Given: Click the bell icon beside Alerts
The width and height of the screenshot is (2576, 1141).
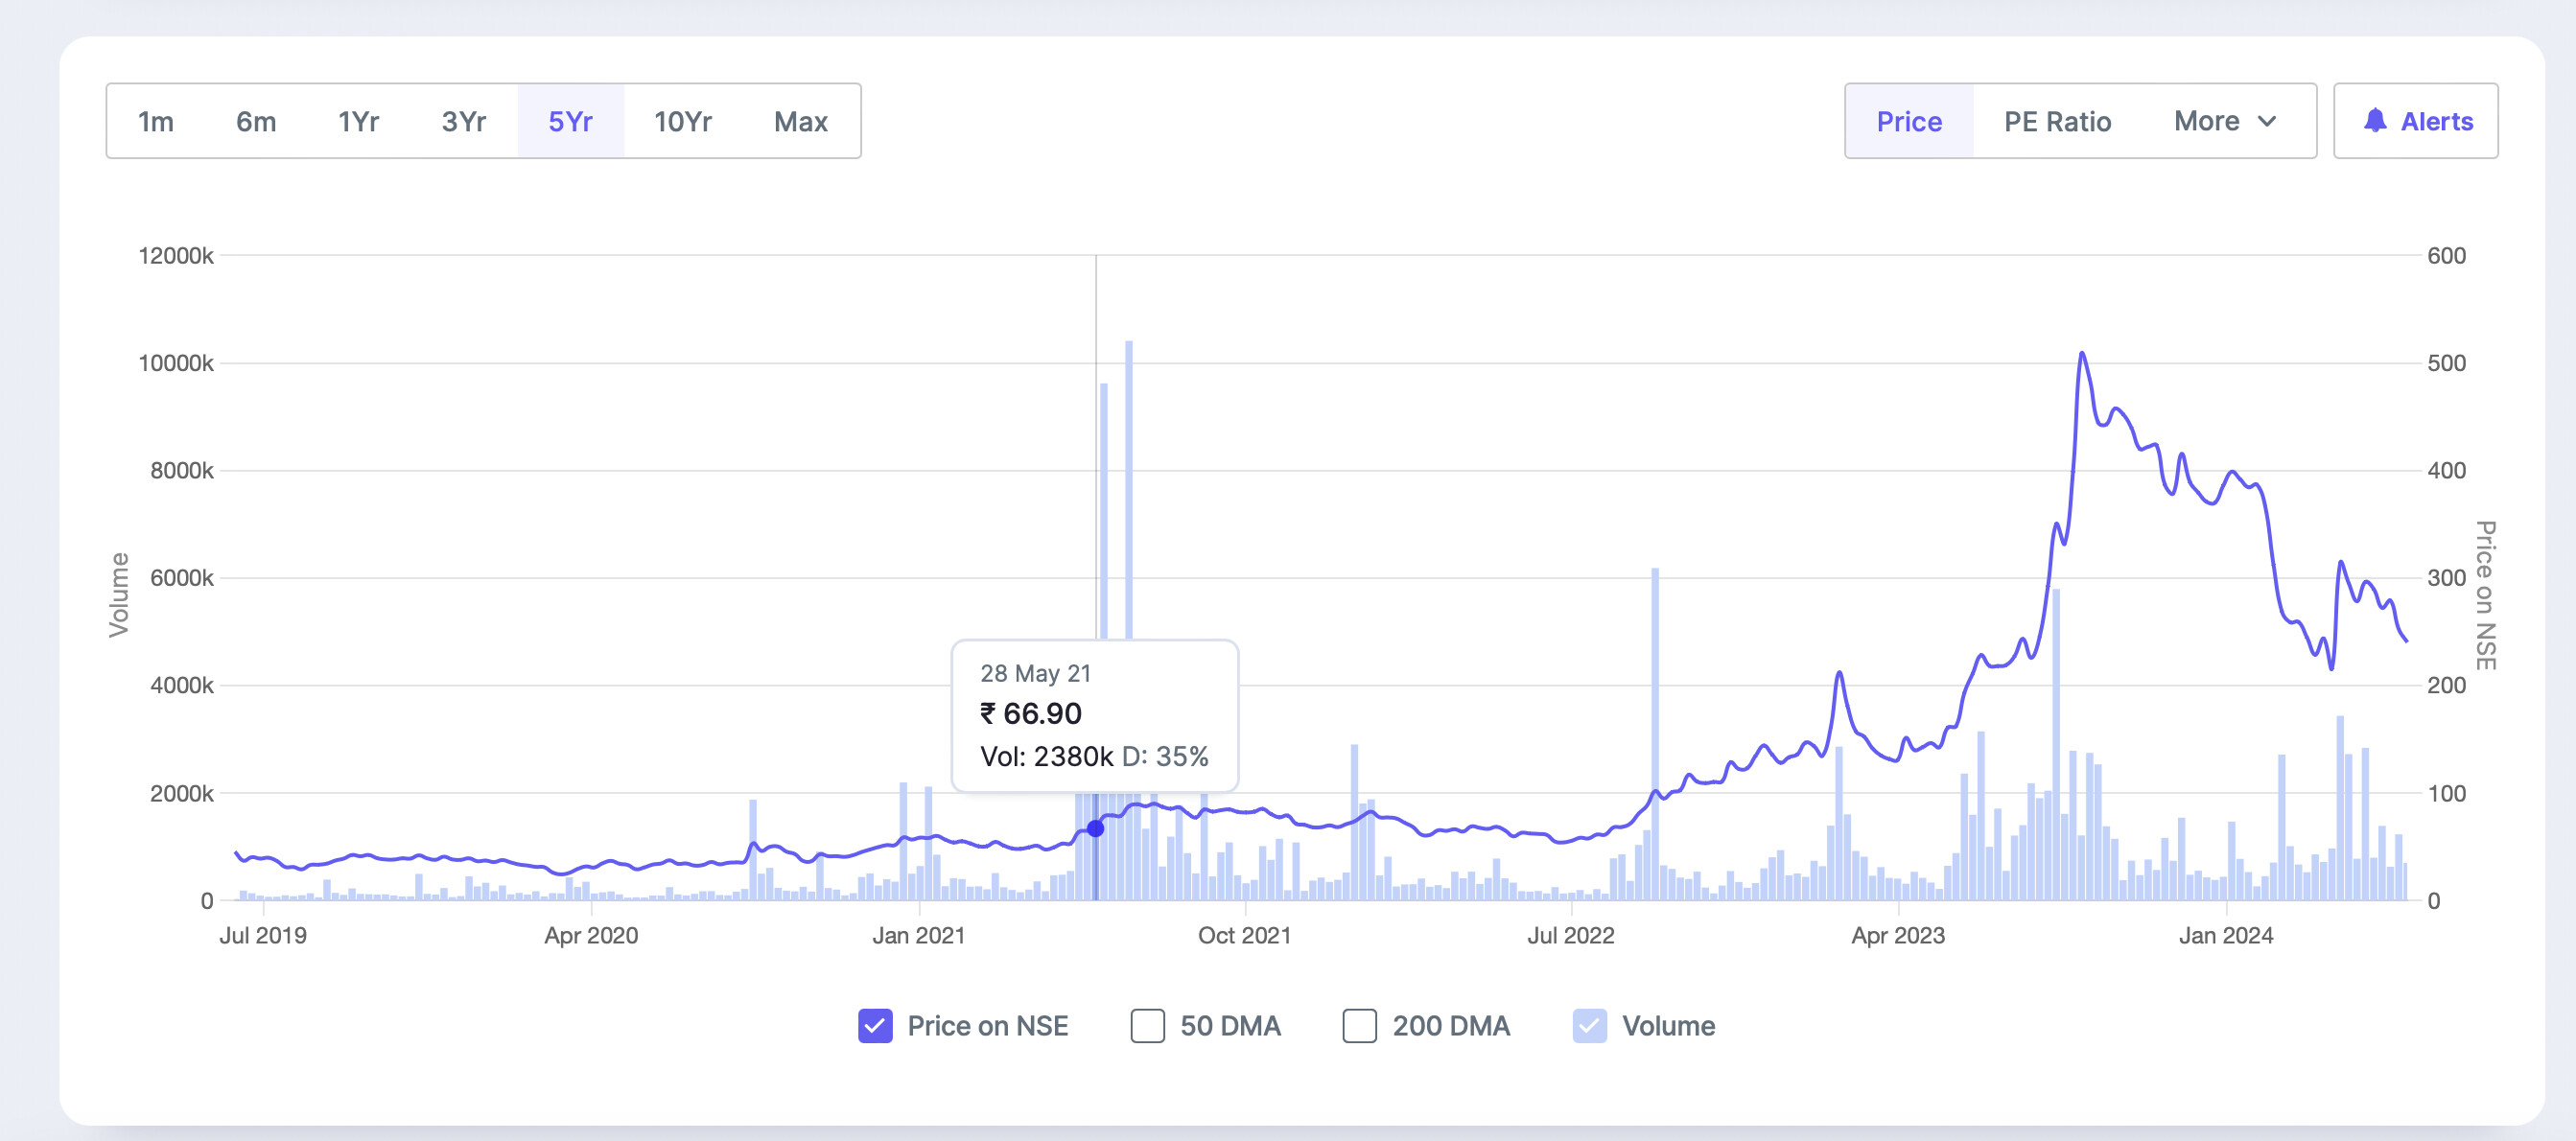Looking at the screenshot, I should coord(2374,121).
